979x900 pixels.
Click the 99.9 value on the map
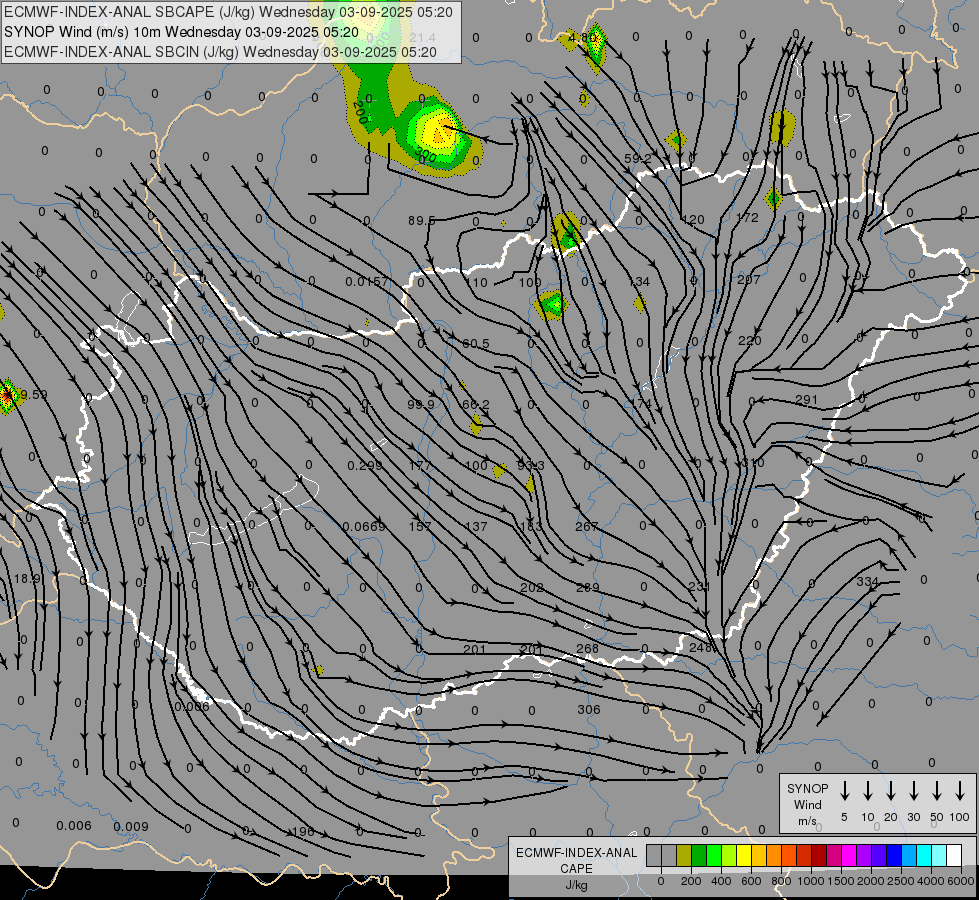pos(421,404)
